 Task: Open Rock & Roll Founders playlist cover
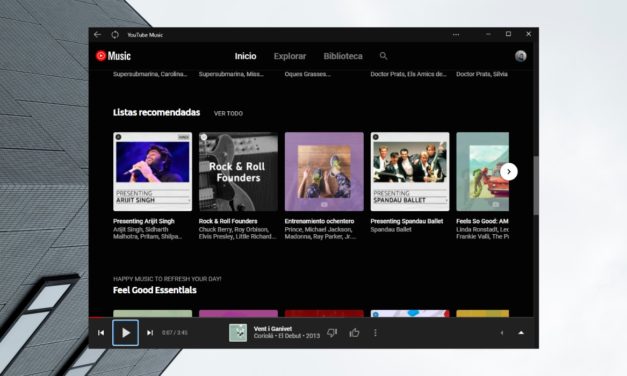238,172
